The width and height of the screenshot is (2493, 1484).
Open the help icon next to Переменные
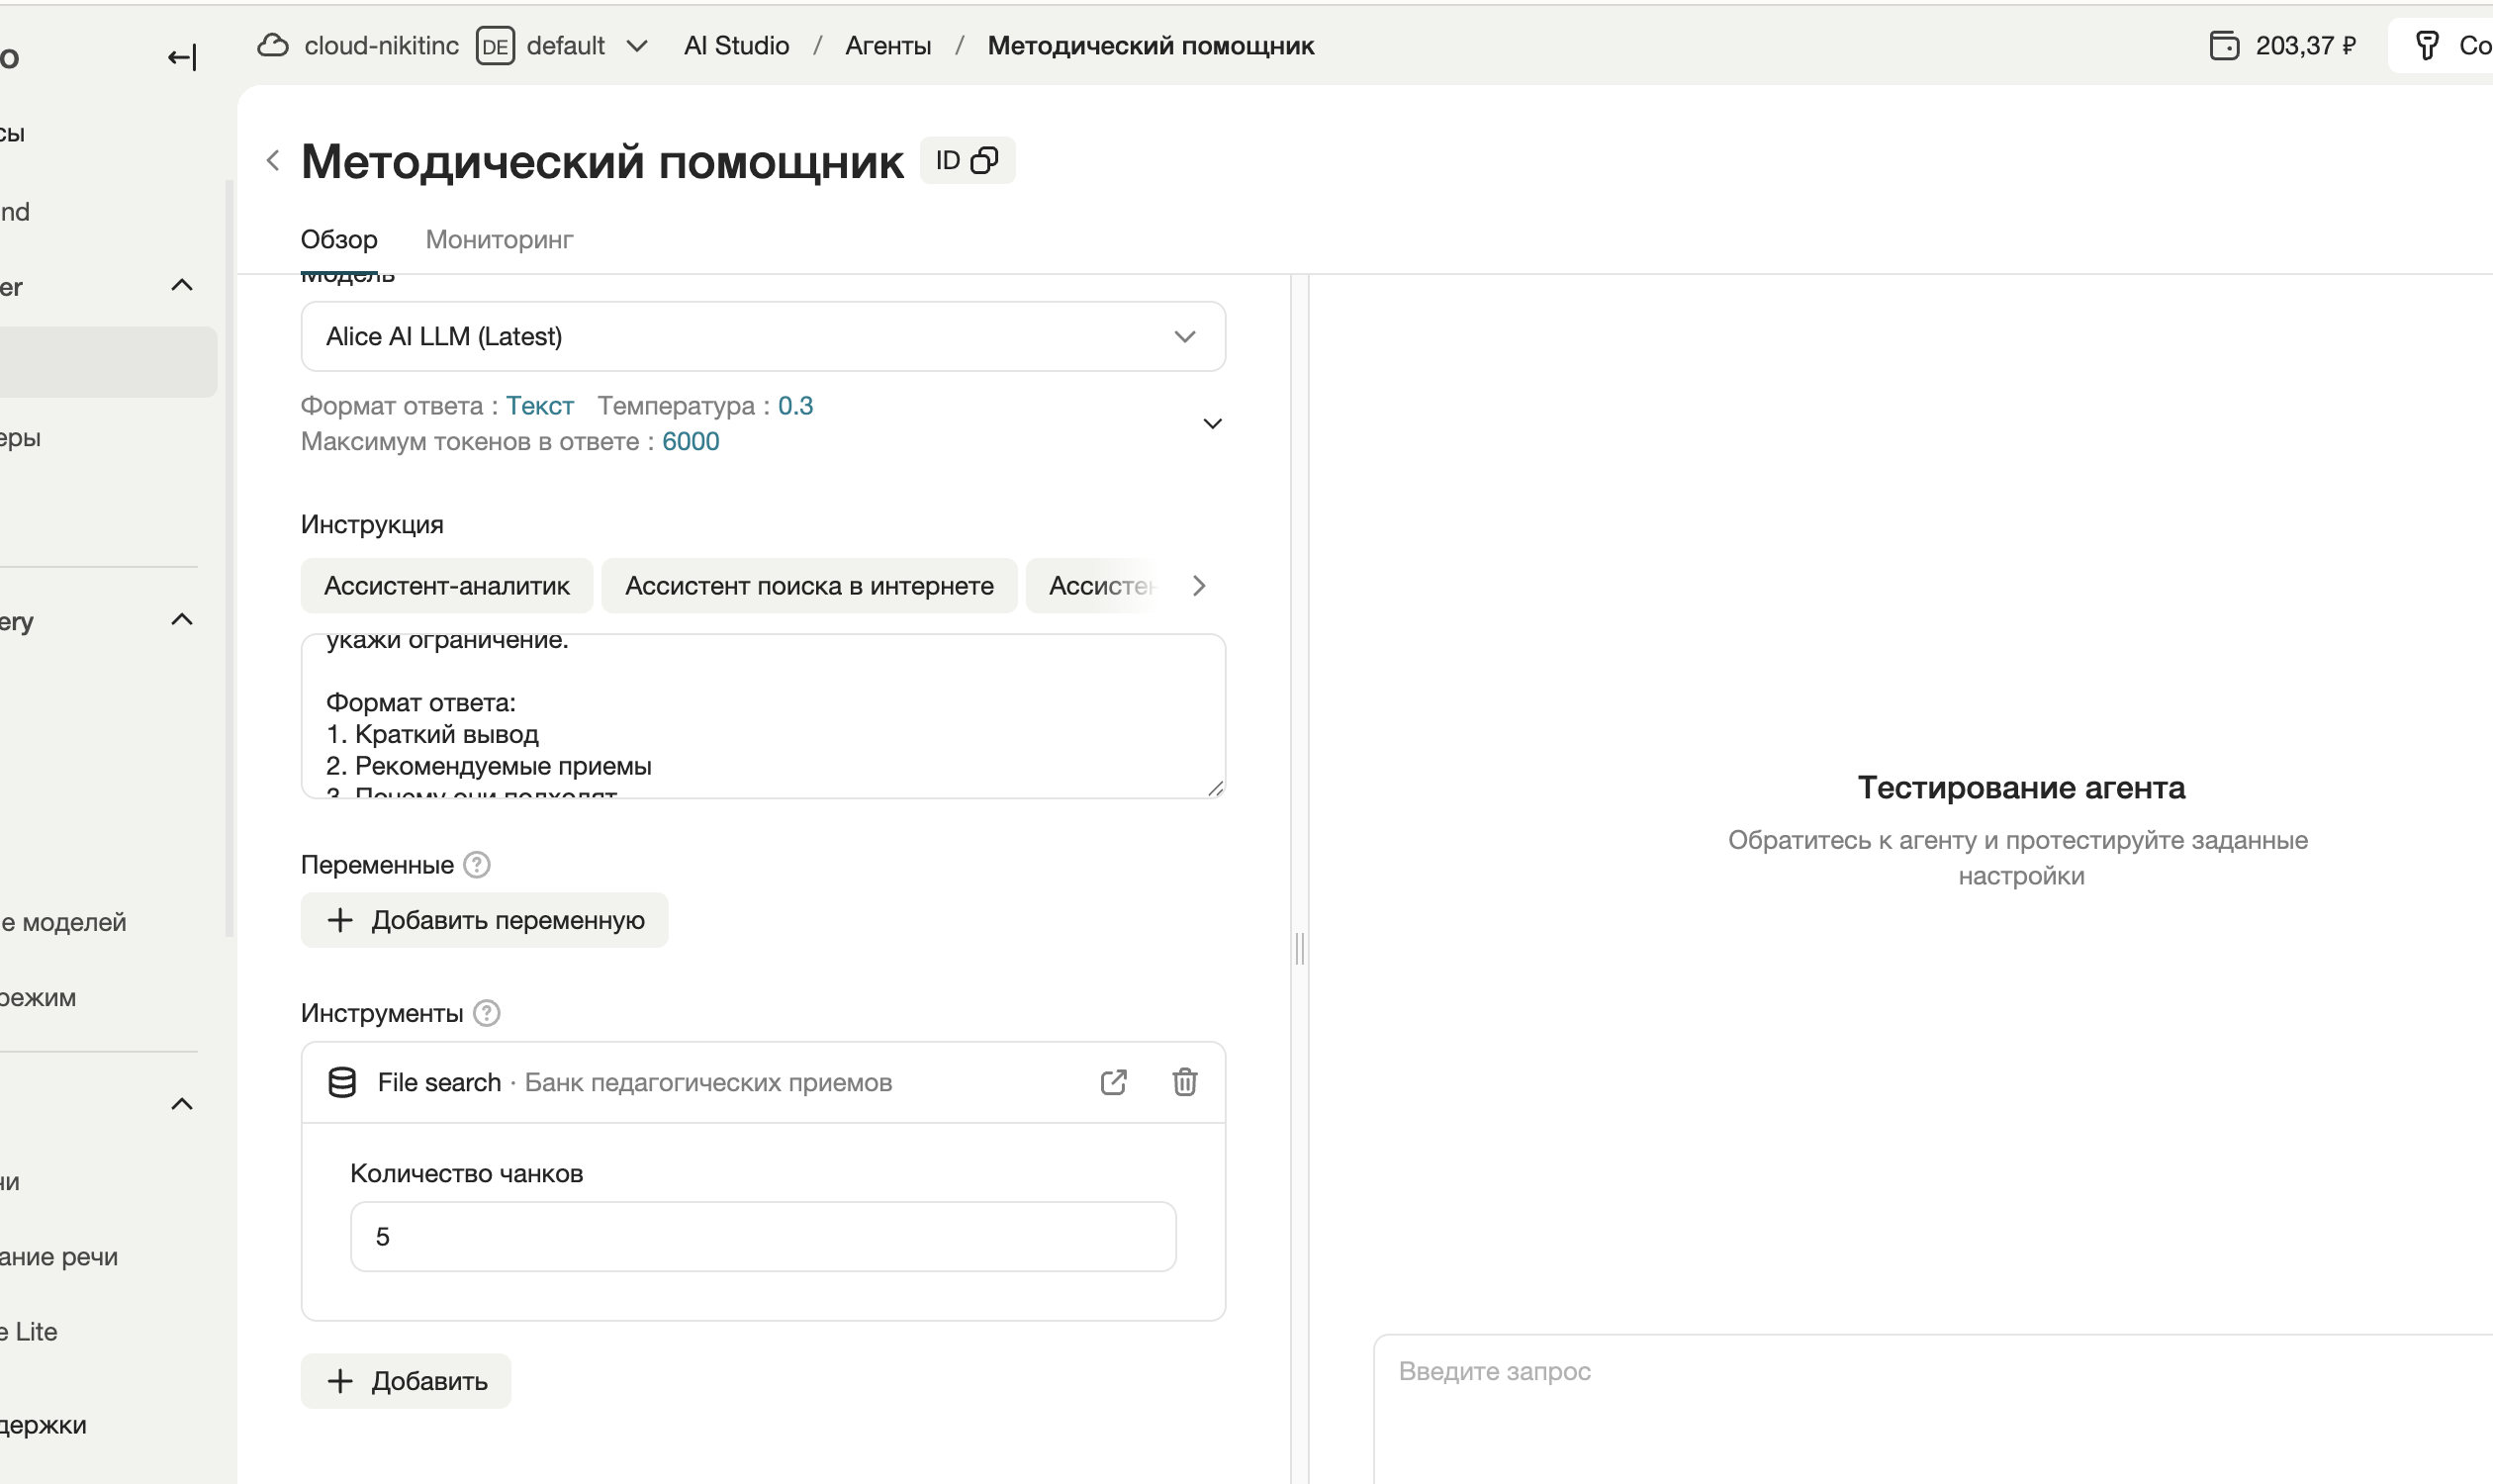pyautogui.click(x=477, y=865)
